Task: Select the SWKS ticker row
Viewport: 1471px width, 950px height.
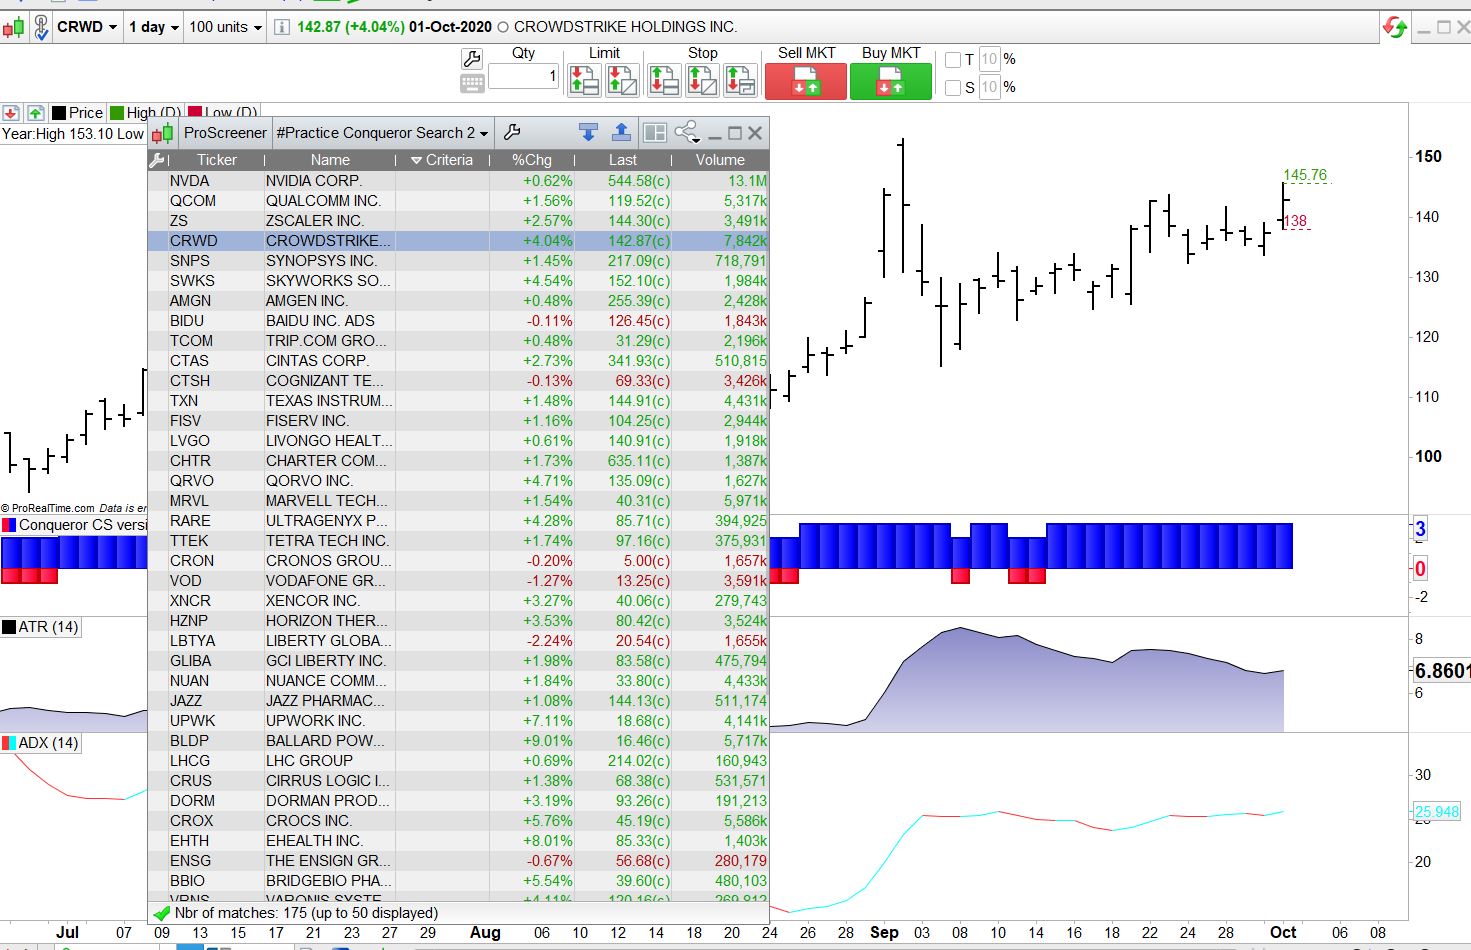Action: click(x=459, y=281)
